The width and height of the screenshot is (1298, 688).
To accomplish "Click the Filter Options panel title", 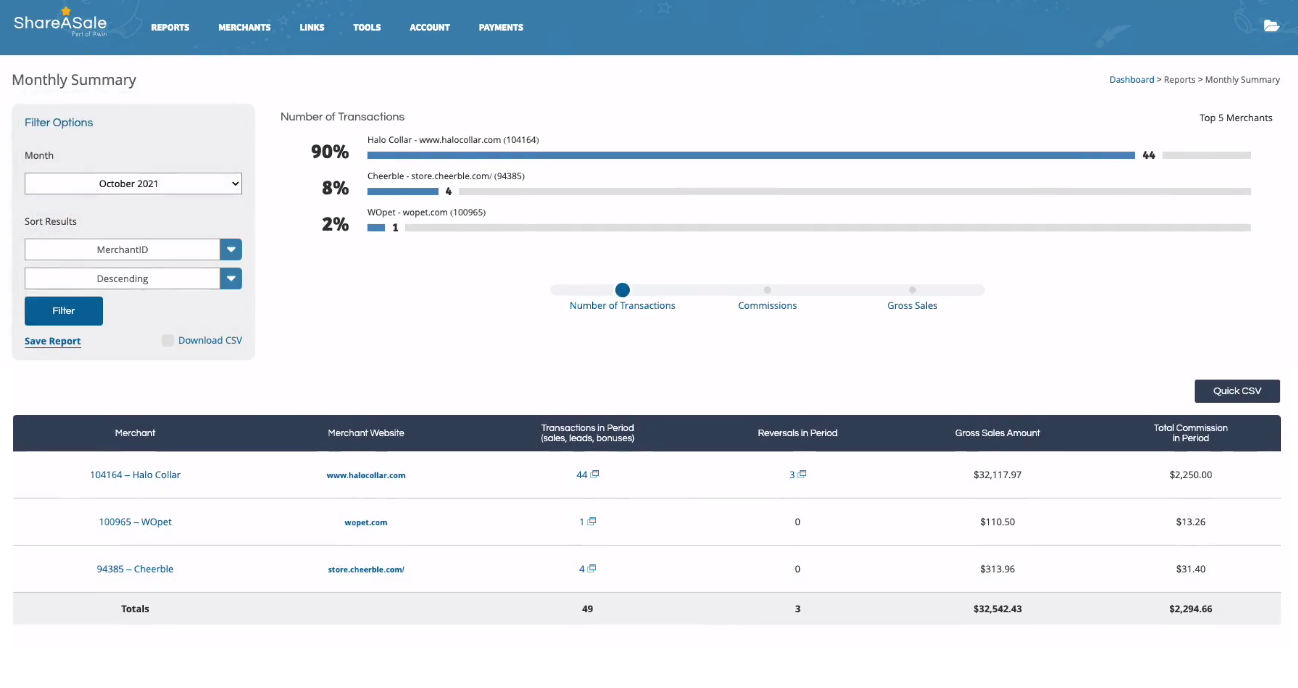I will 59,123.
